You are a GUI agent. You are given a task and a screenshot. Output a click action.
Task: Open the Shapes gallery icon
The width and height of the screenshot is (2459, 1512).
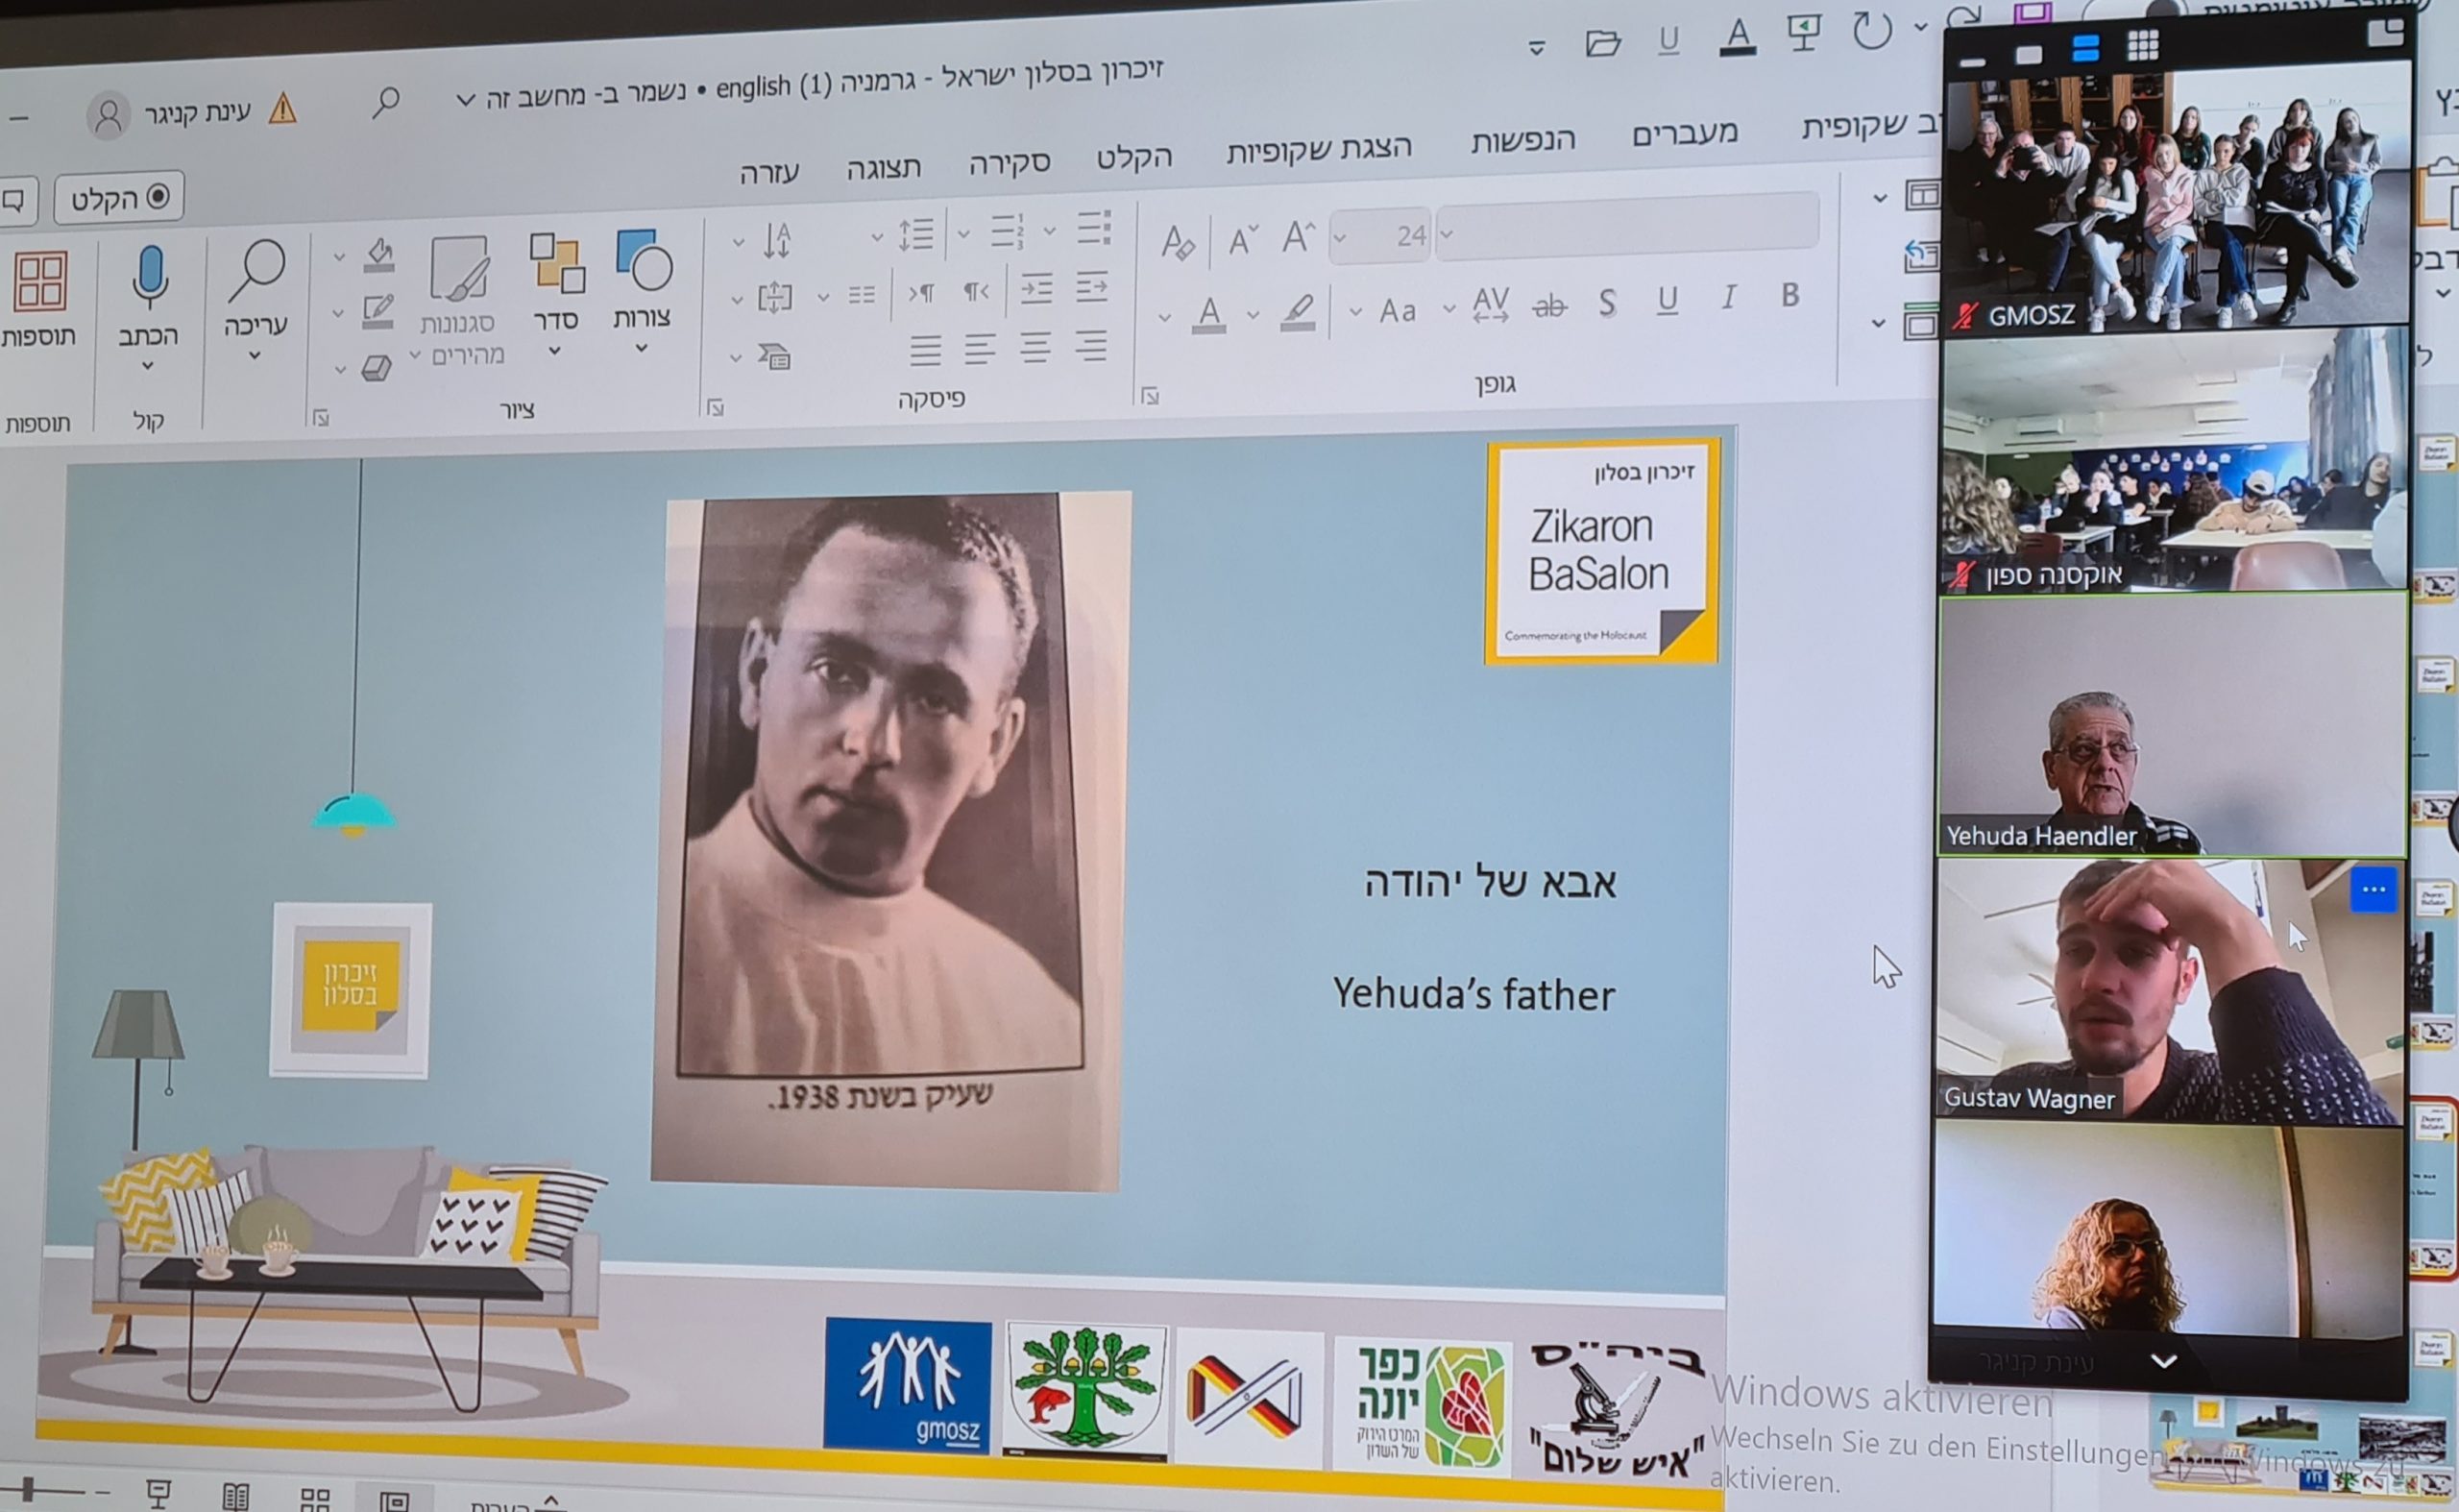643,262
